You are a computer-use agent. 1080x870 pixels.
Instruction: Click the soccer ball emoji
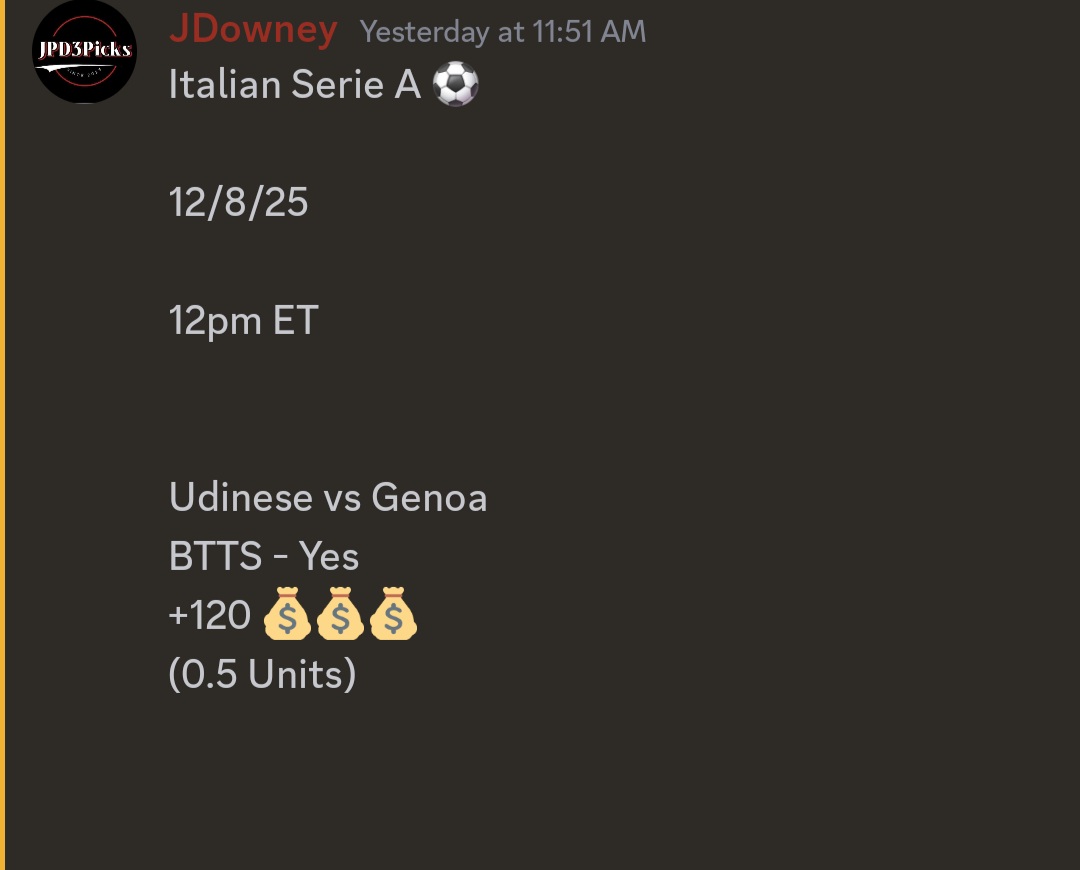coord(456,85)
